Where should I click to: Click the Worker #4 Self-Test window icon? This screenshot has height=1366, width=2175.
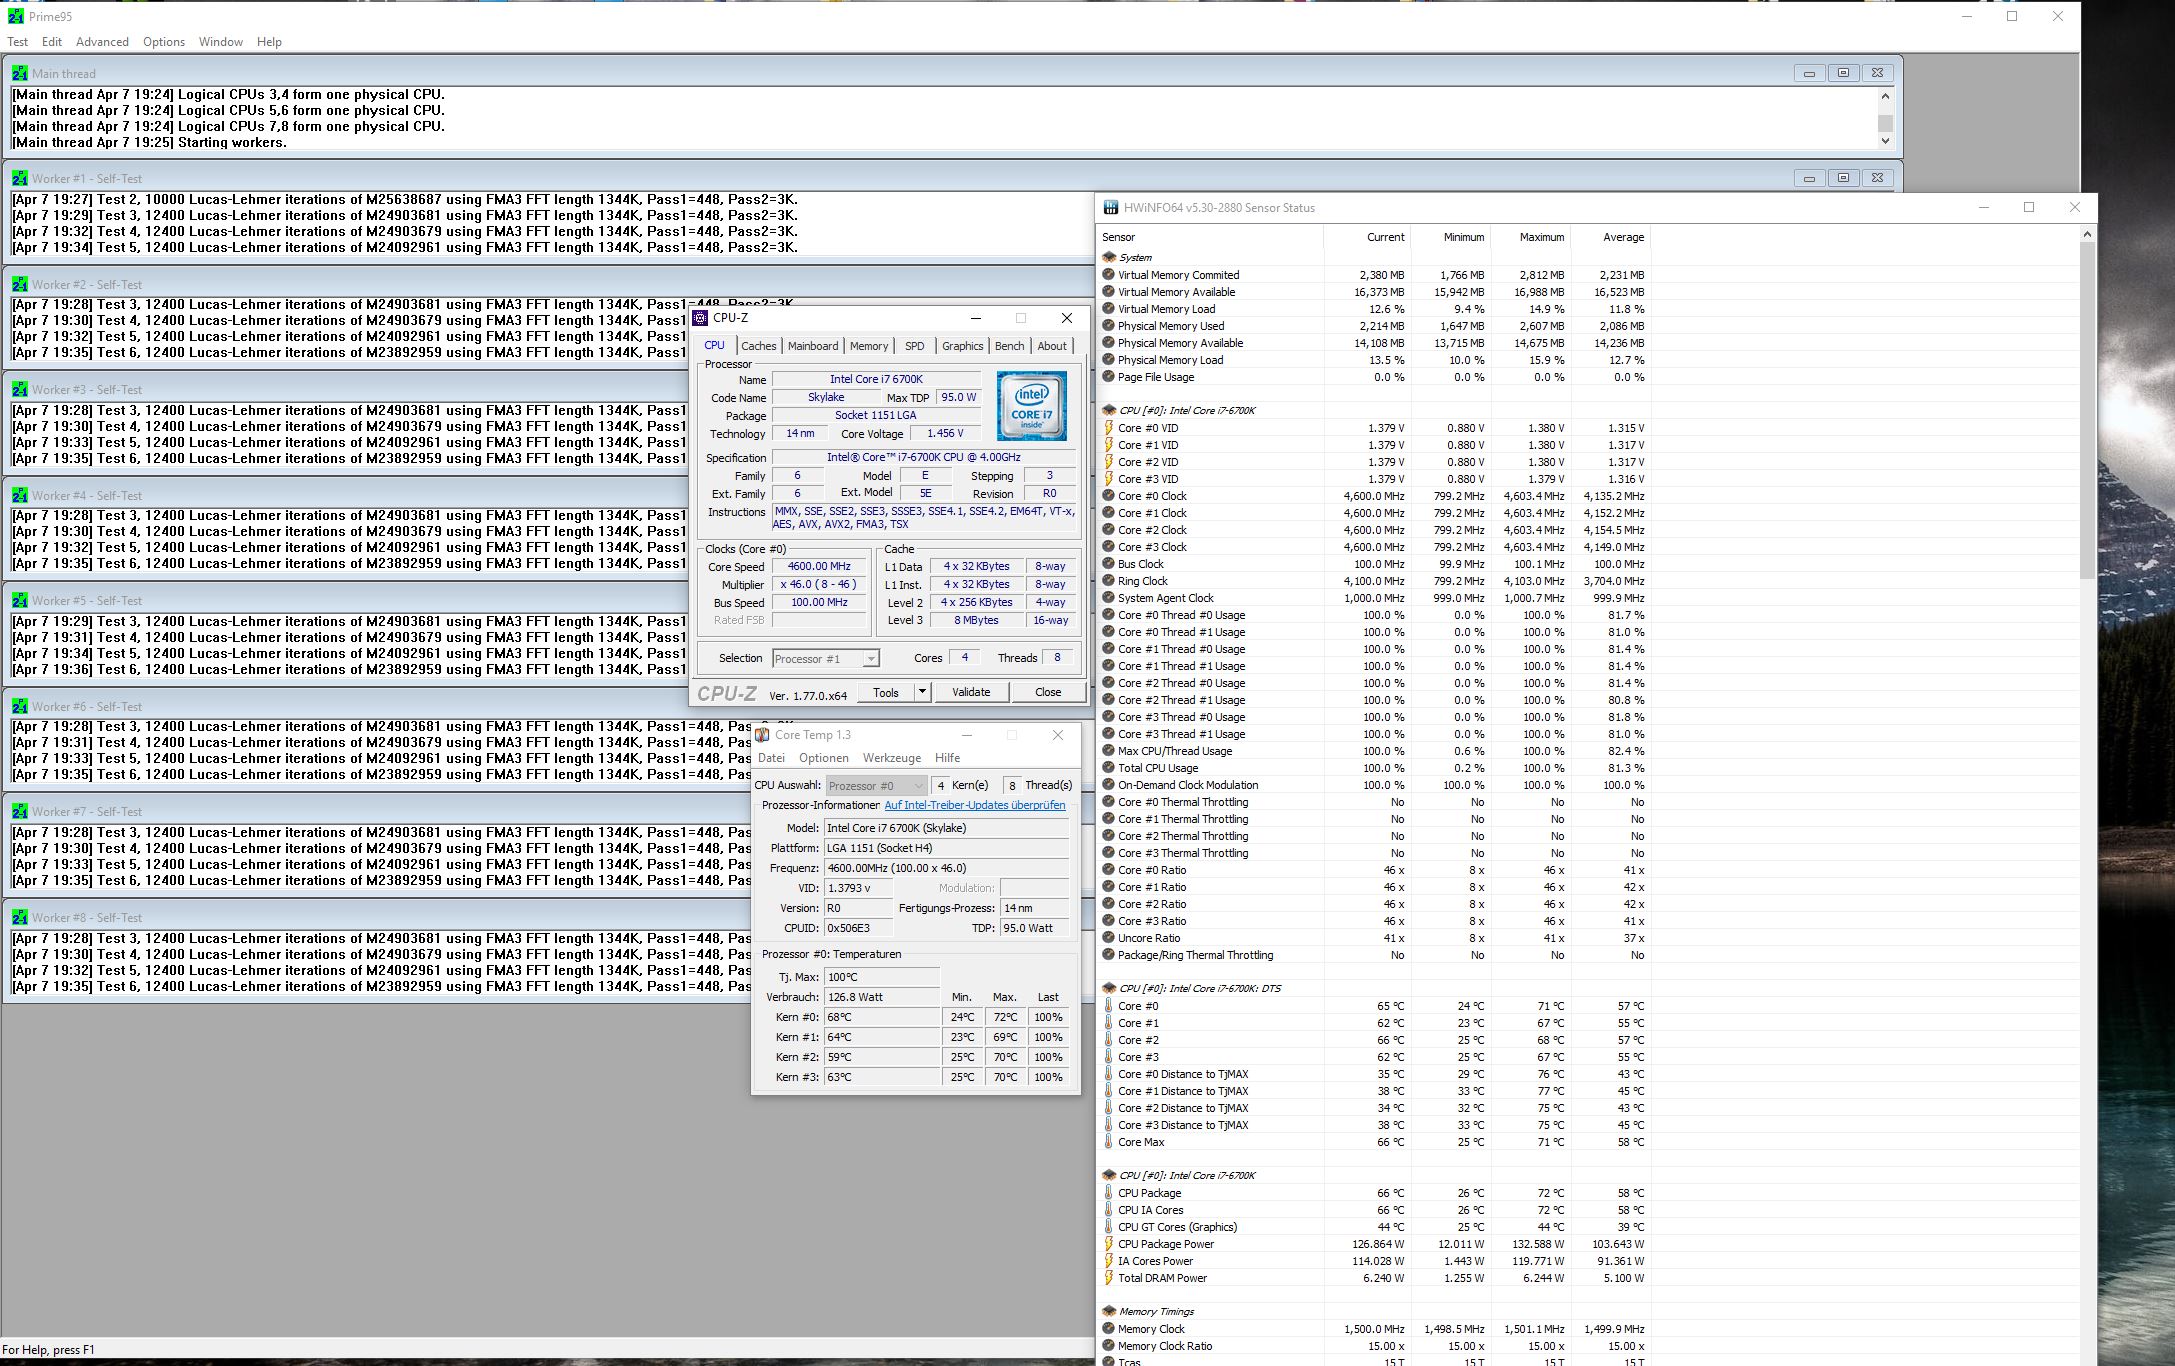pyautogui.click(x=20, y=495)
